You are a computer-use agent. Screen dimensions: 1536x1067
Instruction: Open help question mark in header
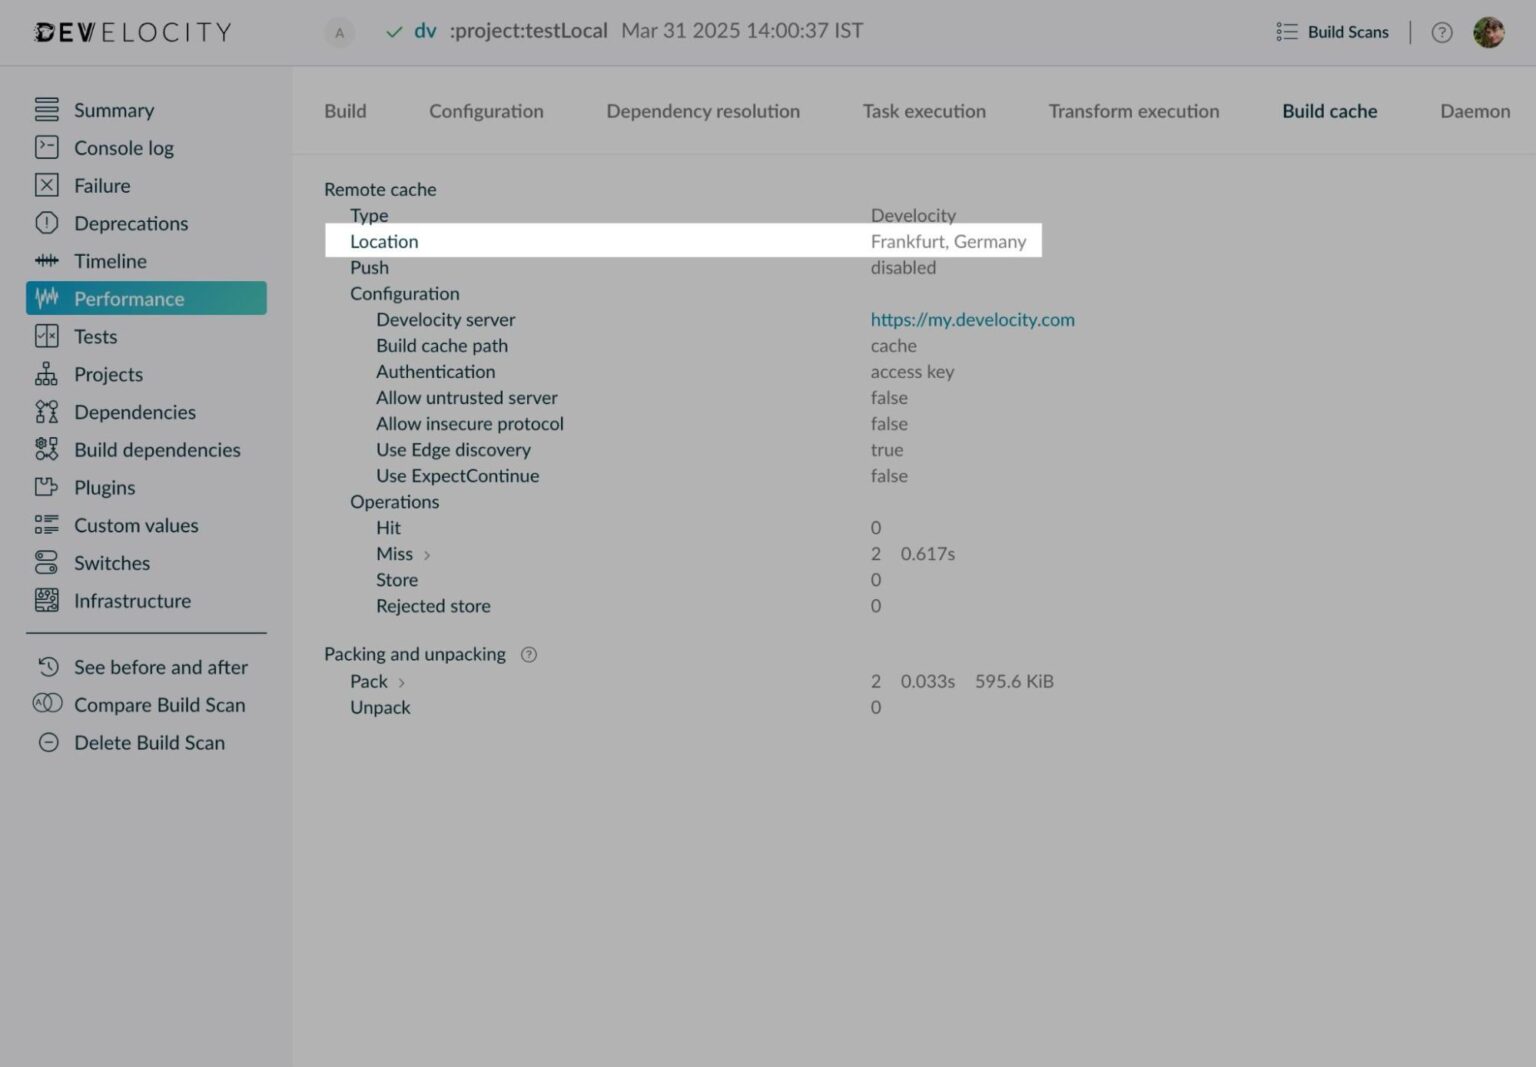click(x=1441, y=32)
